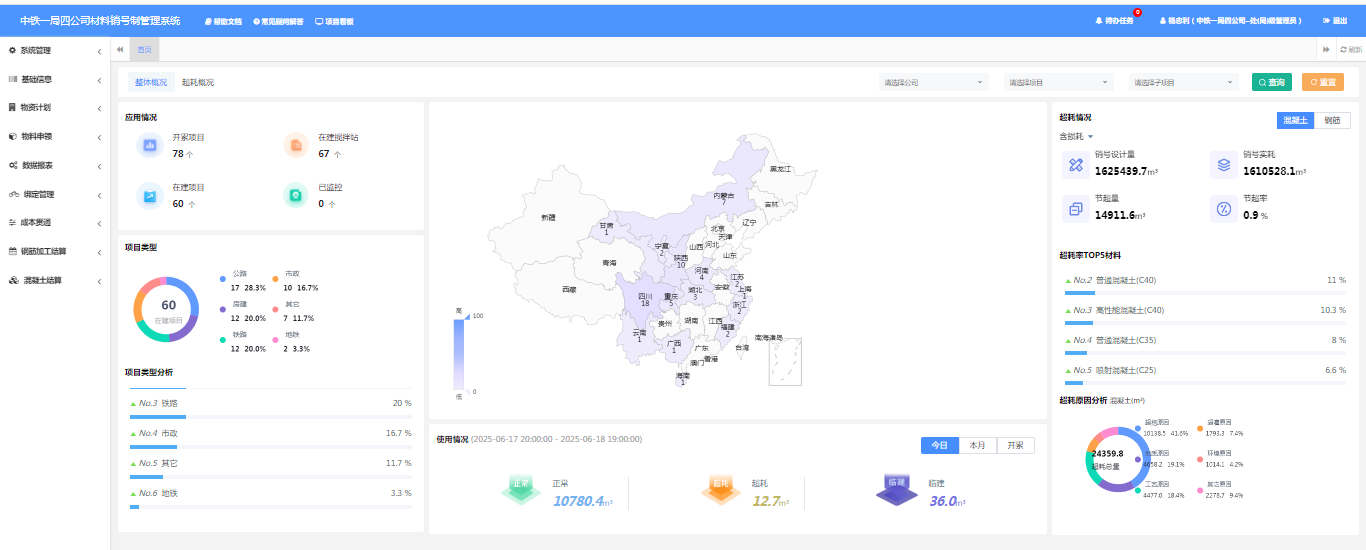The width and height of the screenshot is (1366, 550).
Task: Open the 请选择公司 dropdown
Action: (933, 82)
